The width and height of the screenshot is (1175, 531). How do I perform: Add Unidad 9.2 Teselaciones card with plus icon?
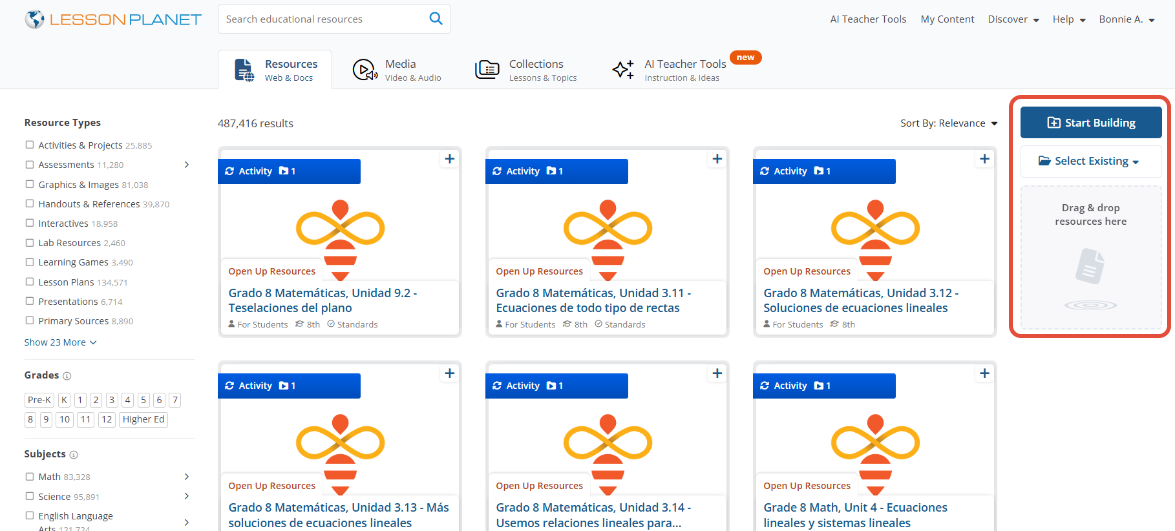tap(449, 159)
